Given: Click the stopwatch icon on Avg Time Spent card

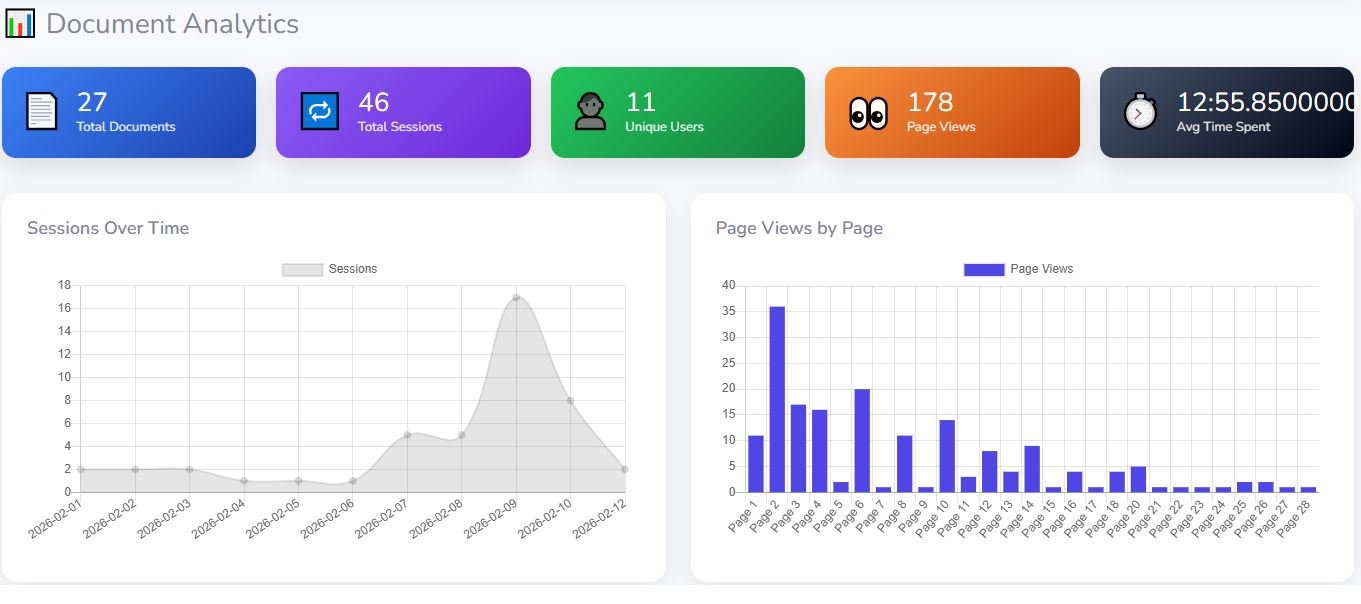Looking at the screenshot, I should (1138, 110).
